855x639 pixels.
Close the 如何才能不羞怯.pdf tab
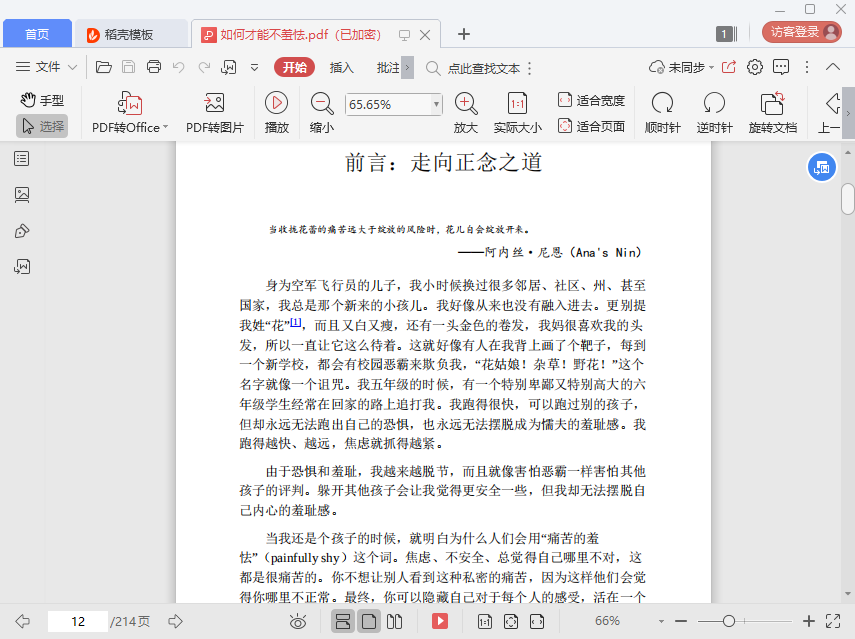point(425,35)
